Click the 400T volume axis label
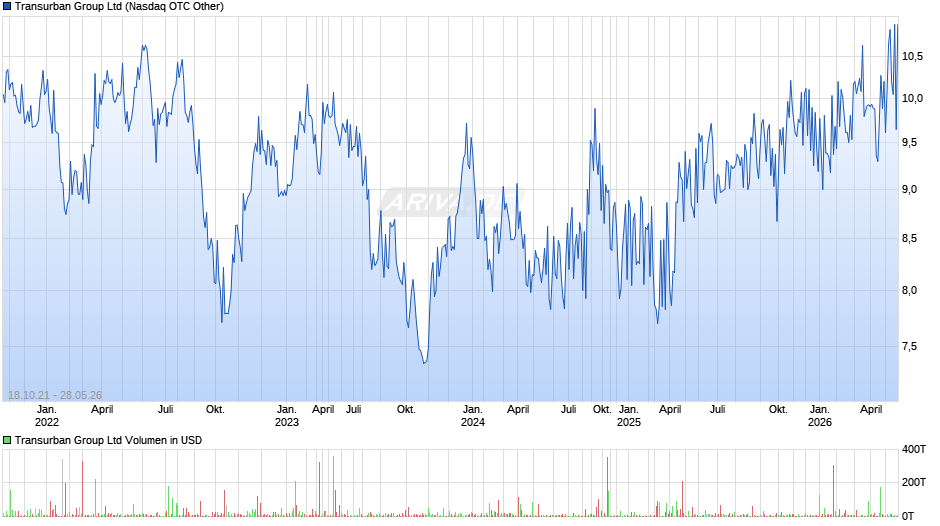This screenshot has width=940, height=526. pos(914,449)
